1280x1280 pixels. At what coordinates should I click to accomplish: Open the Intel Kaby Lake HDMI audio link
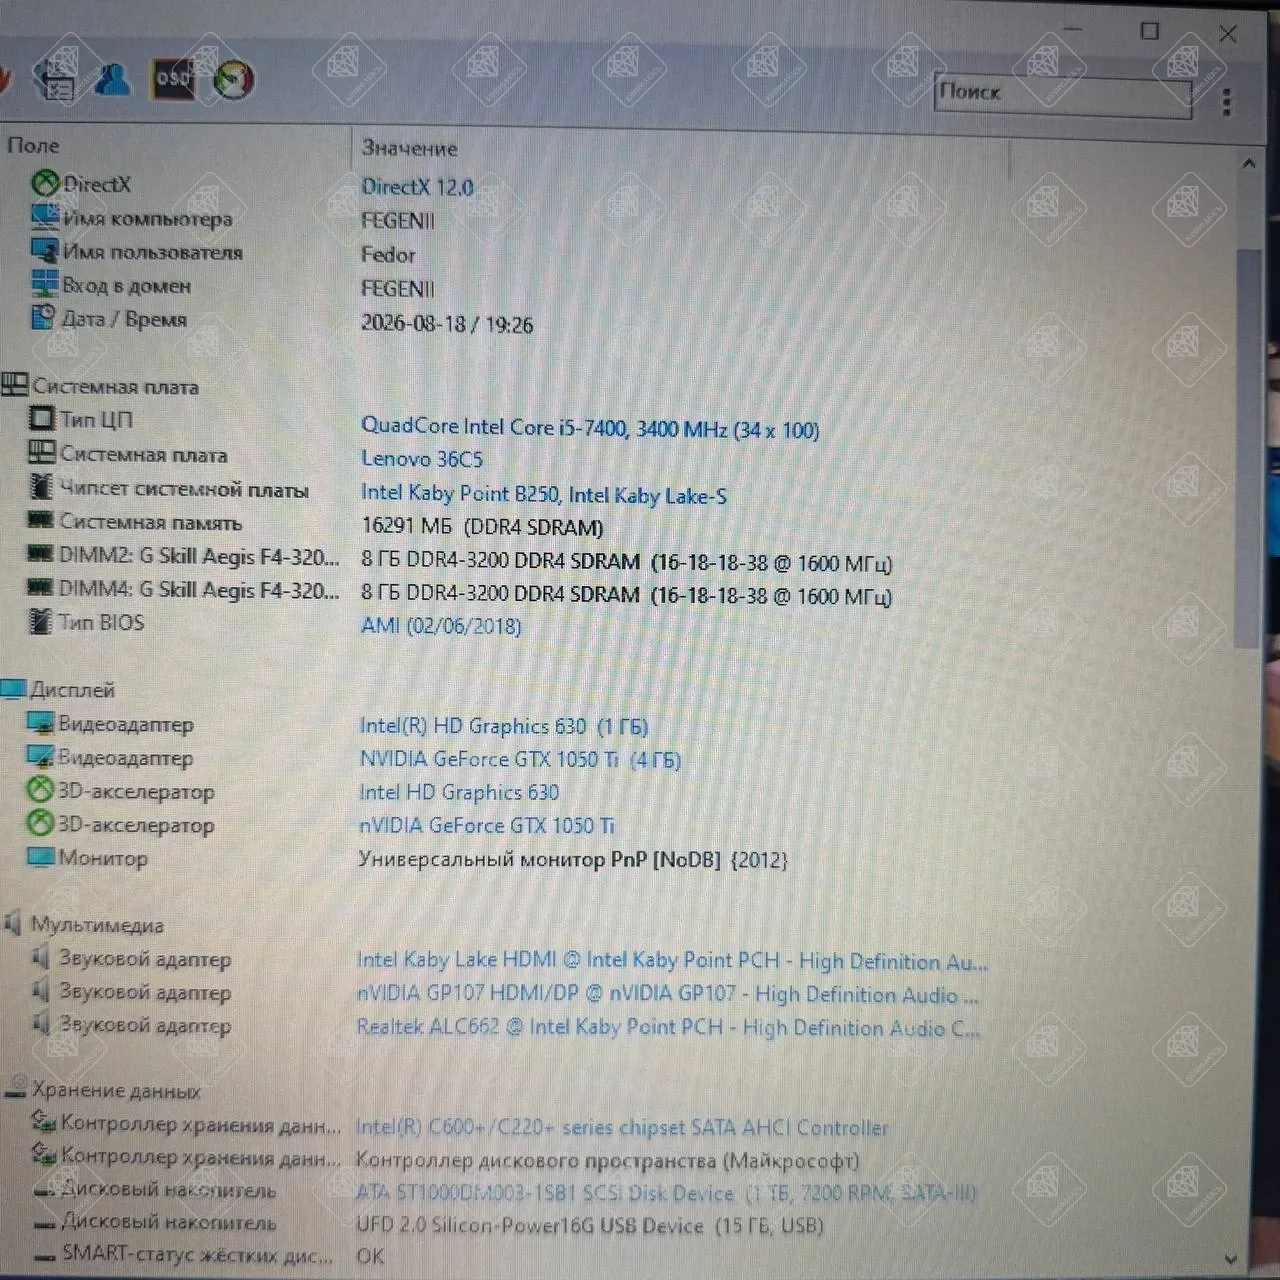click(x=672, y=961)
